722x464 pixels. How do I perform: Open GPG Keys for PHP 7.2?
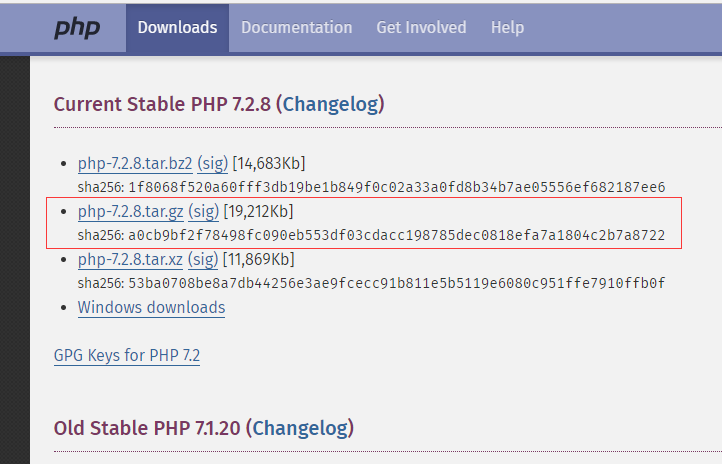(127, 355)
